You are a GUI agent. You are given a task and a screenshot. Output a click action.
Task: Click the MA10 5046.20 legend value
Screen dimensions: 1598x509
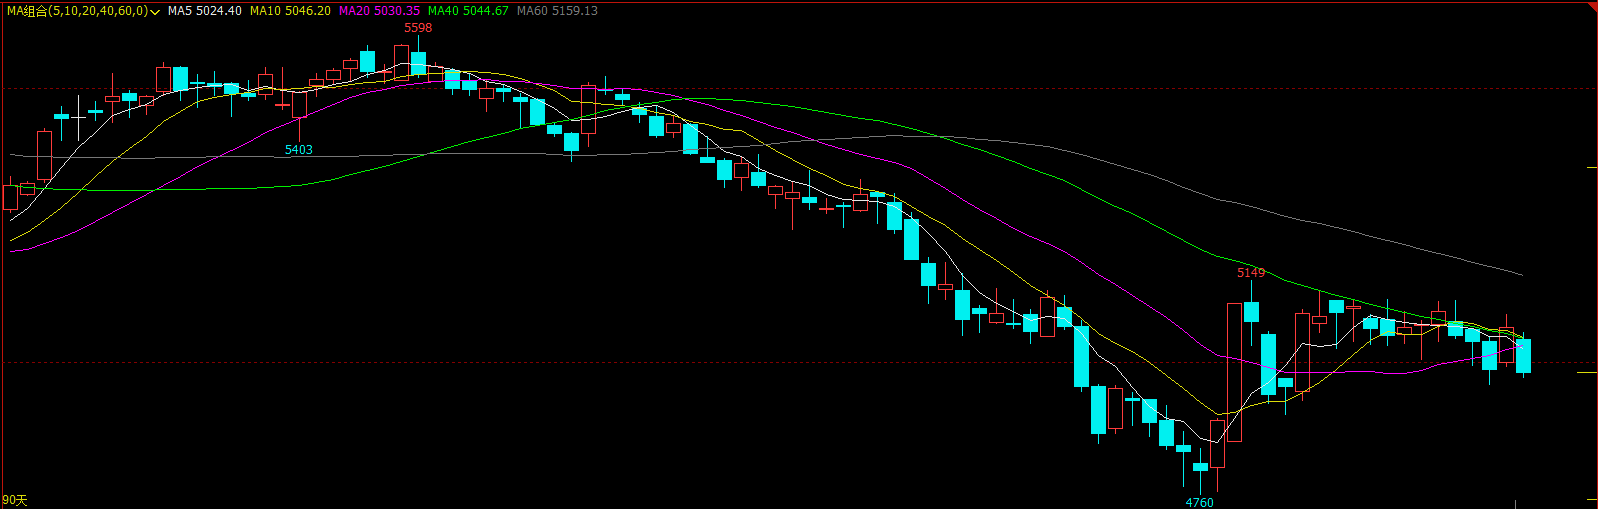pos(290,11)
